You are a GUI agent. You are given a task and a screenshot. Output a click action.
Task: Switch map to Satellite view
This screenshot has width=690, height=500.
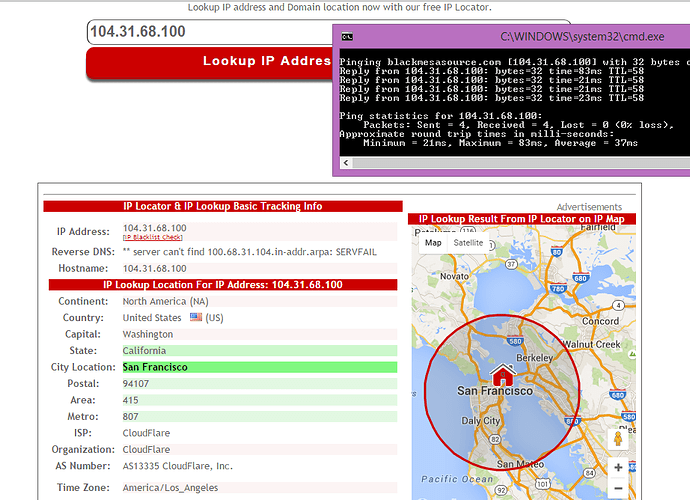coord(468,243)
